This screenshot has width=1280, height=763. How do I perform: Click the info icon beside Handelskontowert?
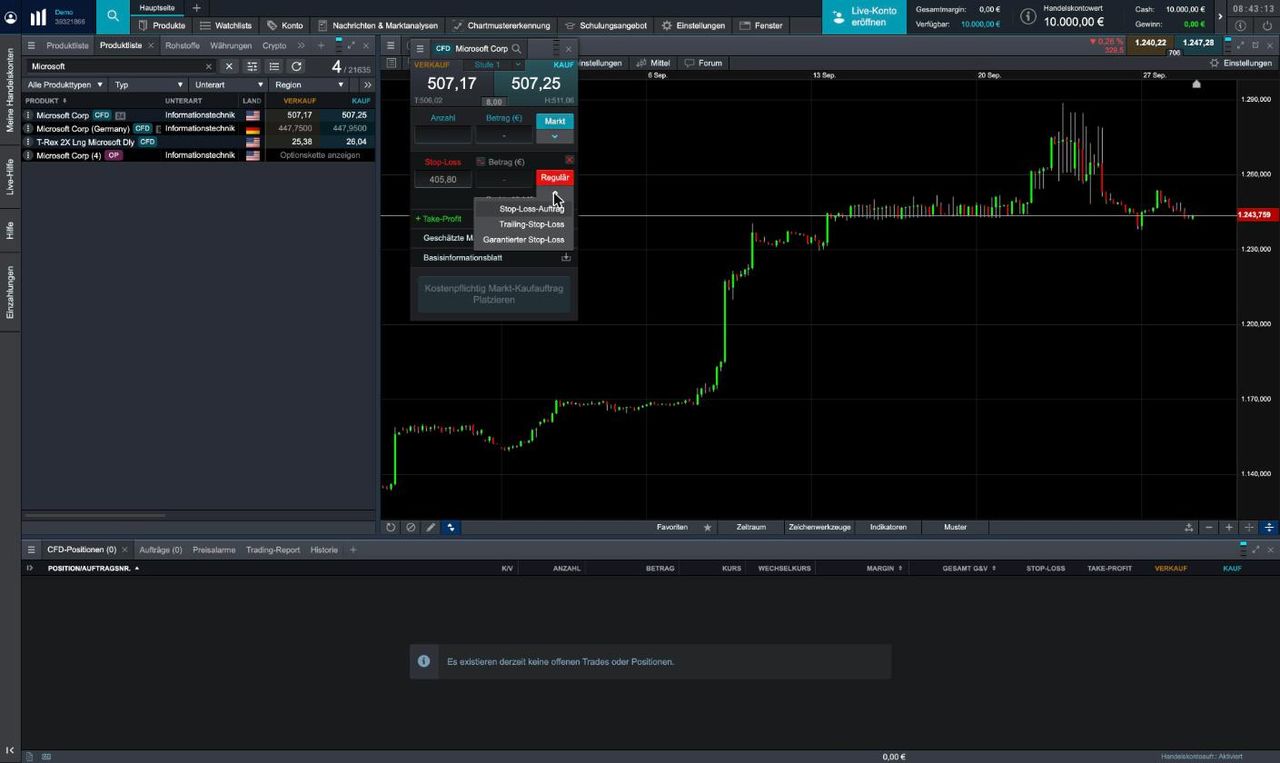[1028, 17]
